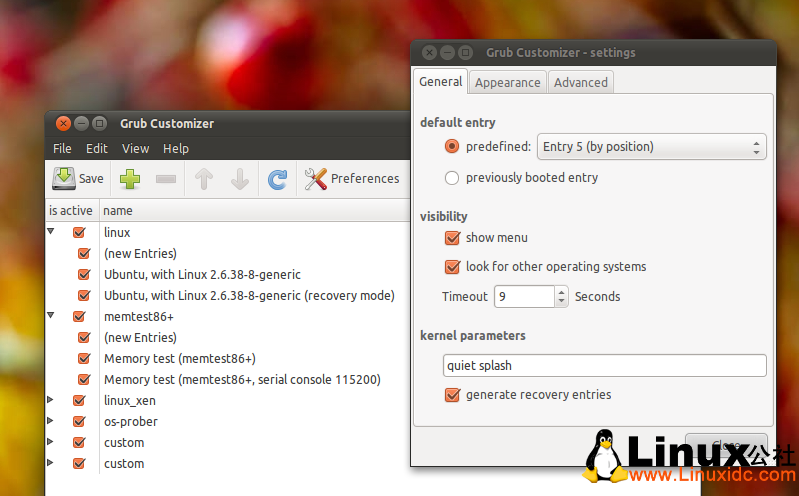Expand the first custom tree node
The height and width of the screenshot is (496, 799).
50,441
